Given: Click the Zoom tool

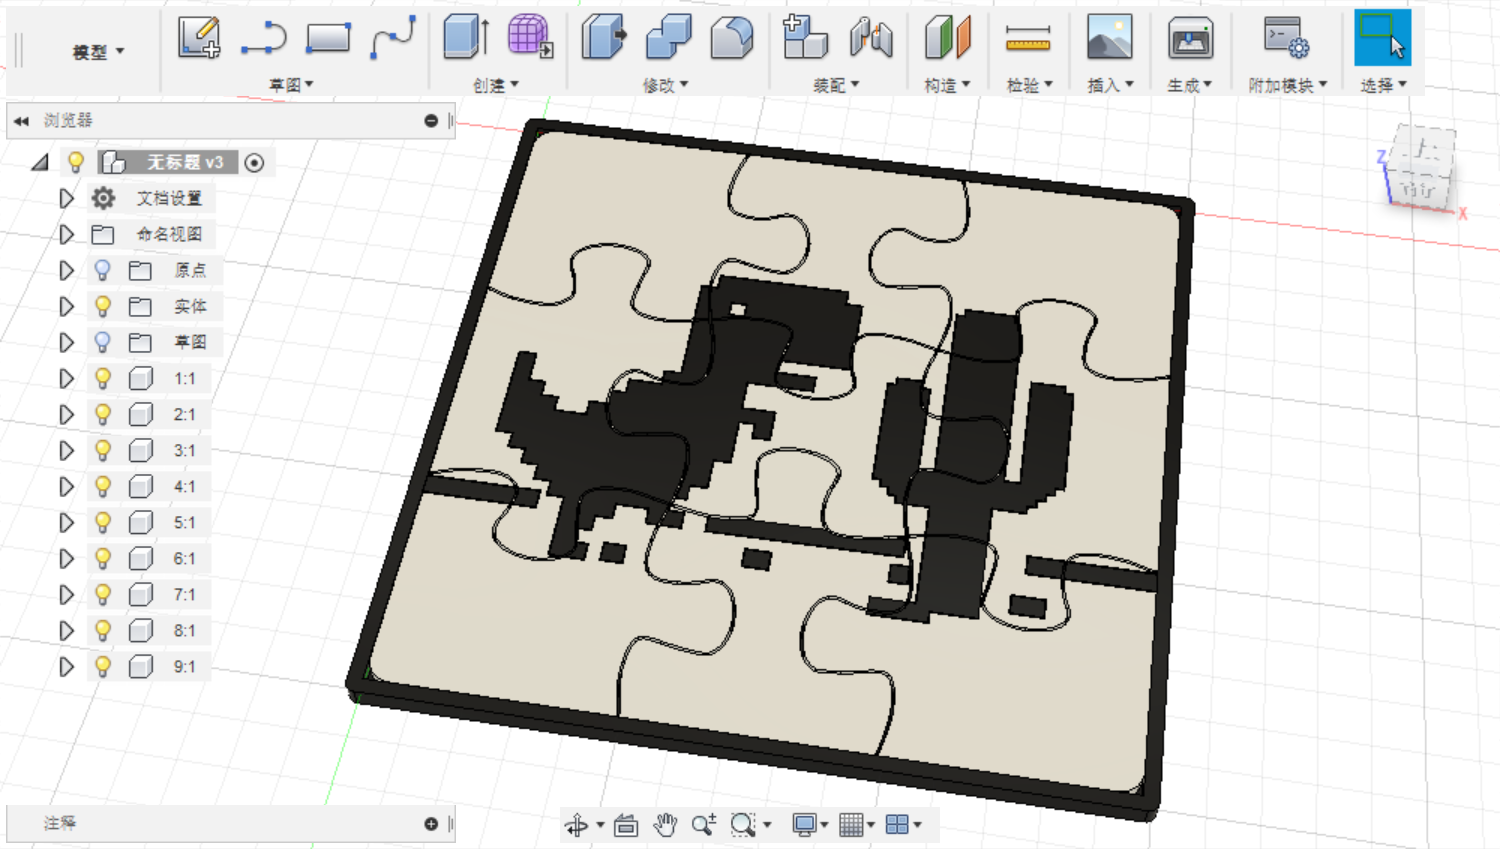Looking at the screenshot, I should click(704, 825).
